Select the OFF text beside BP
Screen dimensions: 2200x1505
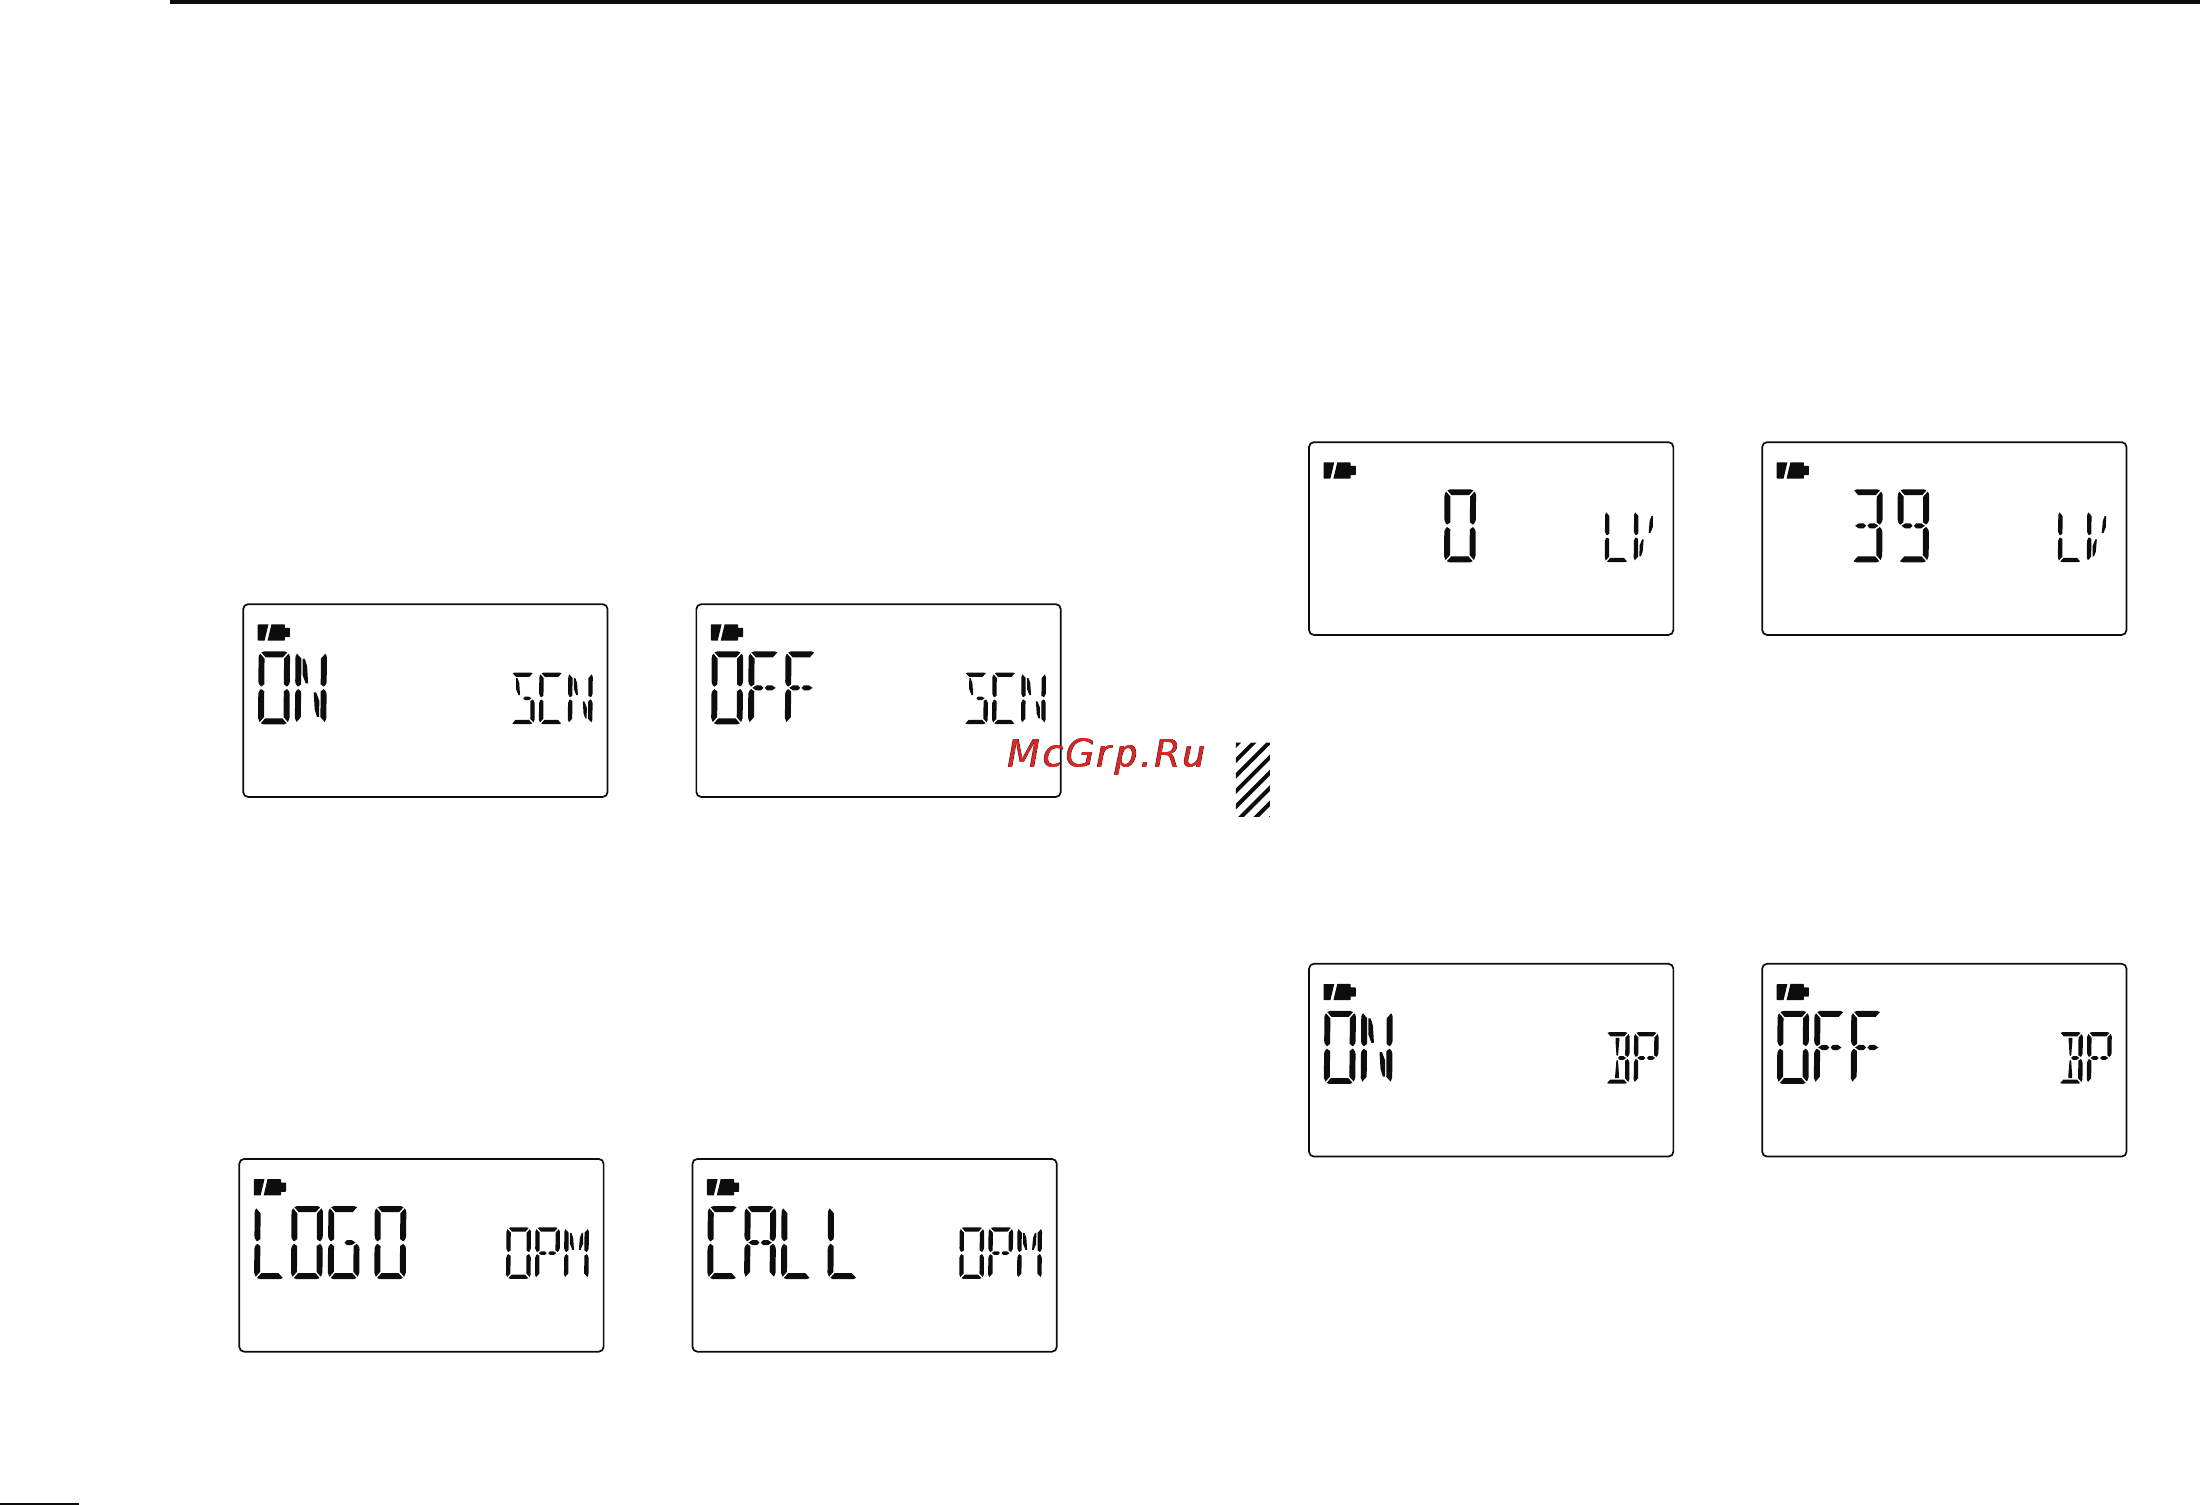(x=1828, y=1047)
